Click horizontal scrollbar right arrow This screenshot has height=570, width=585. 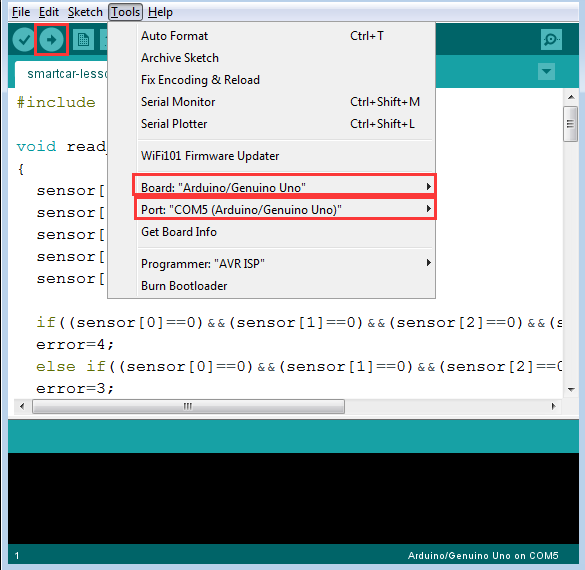tap(554, 406)
